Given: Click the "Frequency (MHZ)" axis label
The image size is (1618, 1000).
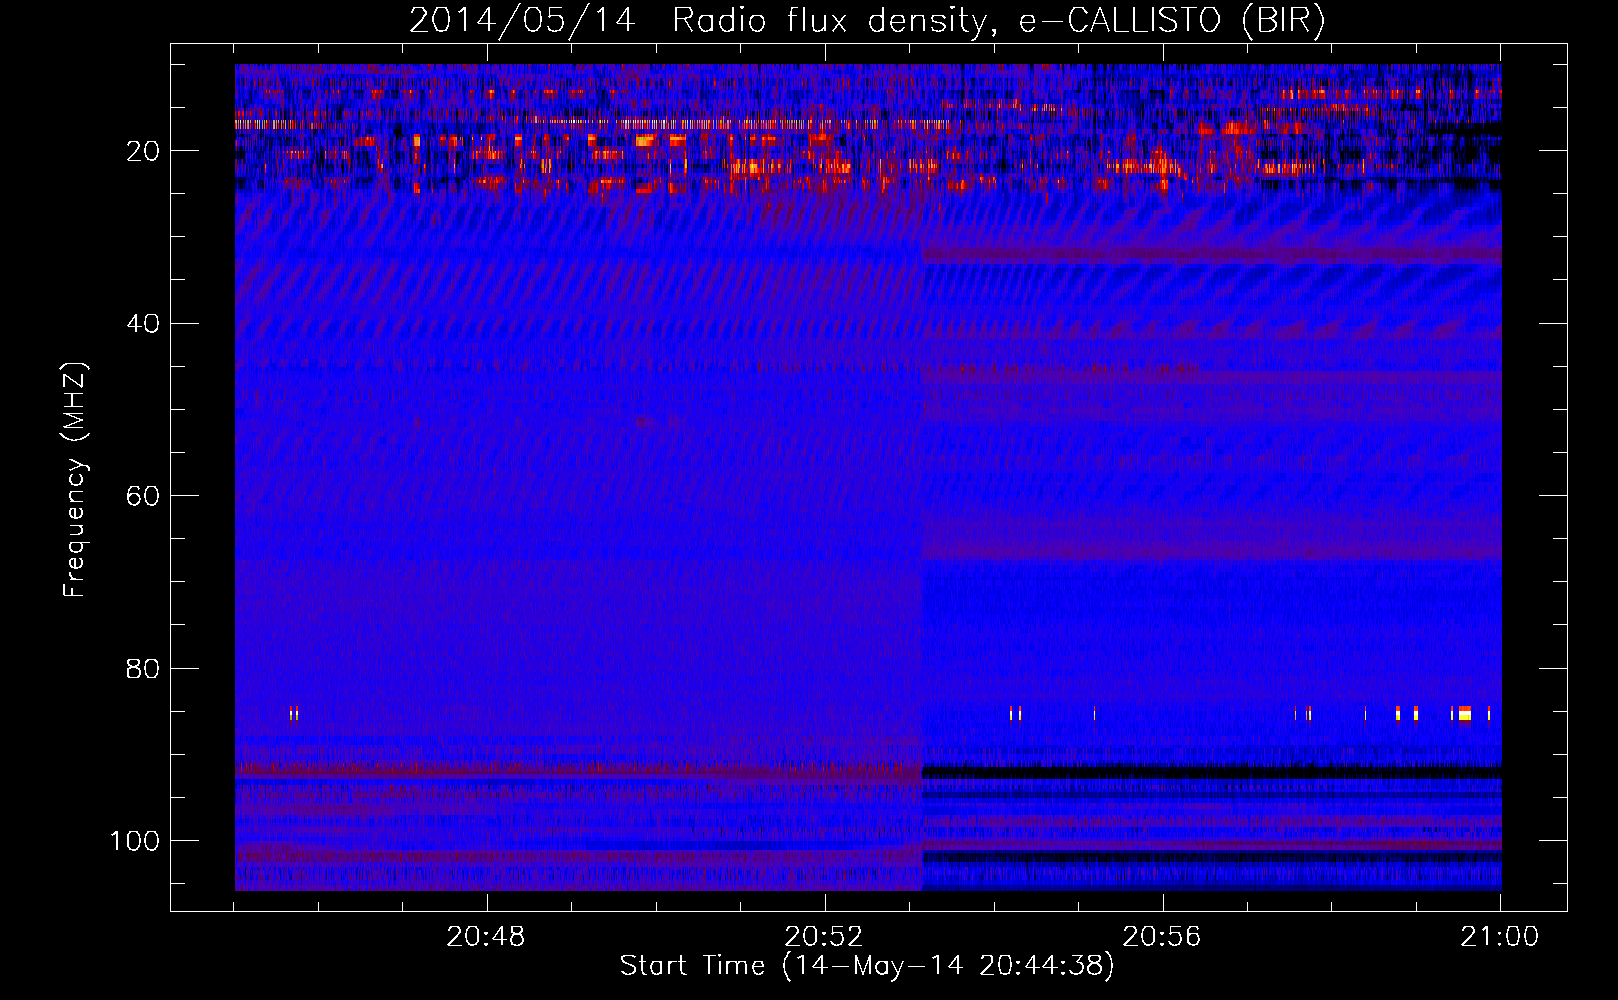Looking at the screenshot, I should point(75,479).
